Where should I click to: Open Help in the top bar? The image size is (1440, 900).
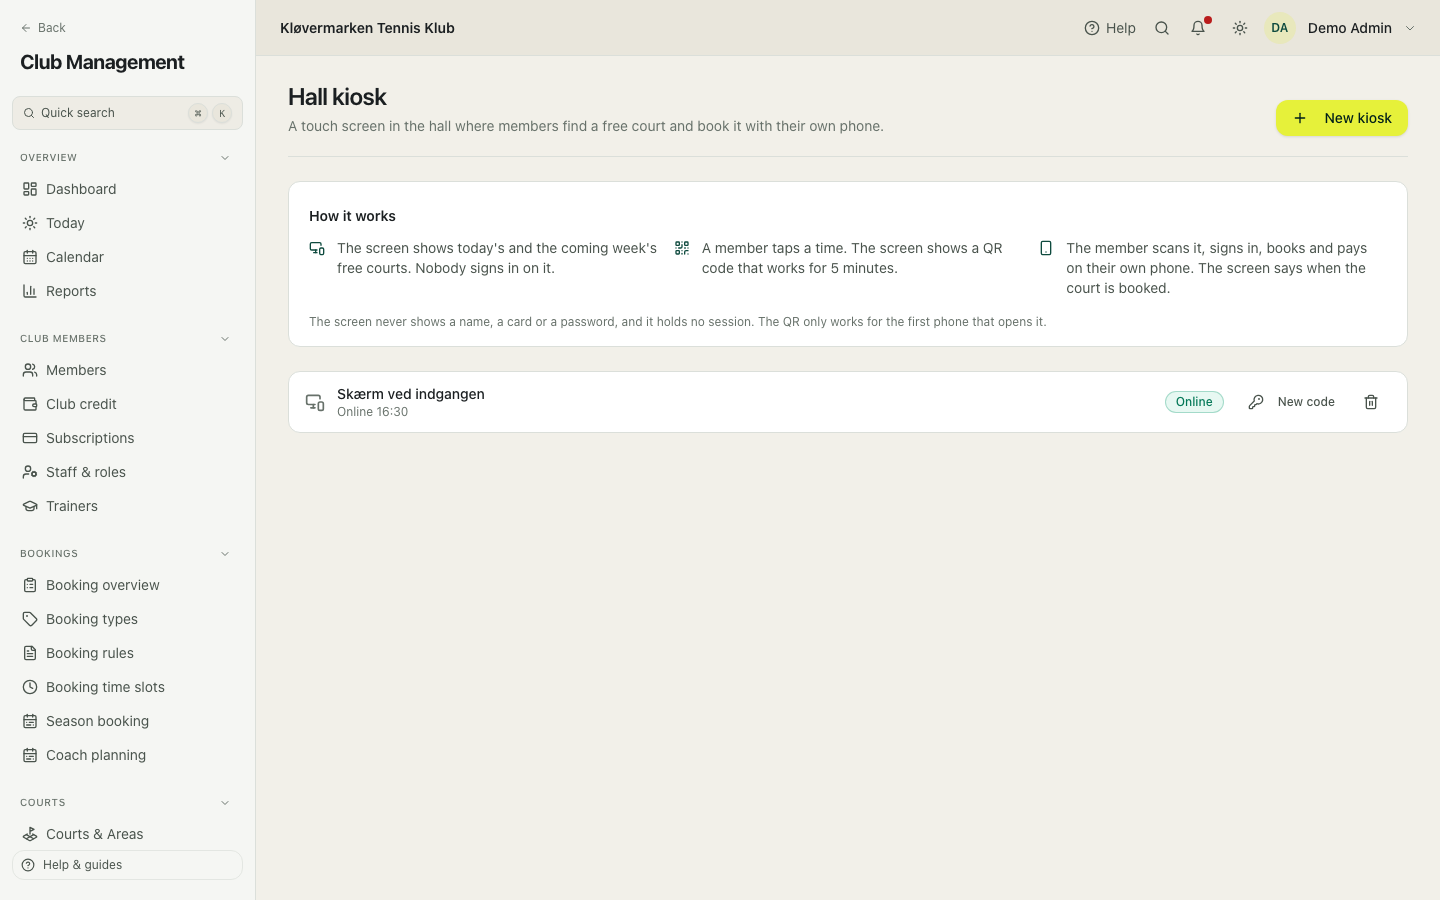[x=1110, y=28]
